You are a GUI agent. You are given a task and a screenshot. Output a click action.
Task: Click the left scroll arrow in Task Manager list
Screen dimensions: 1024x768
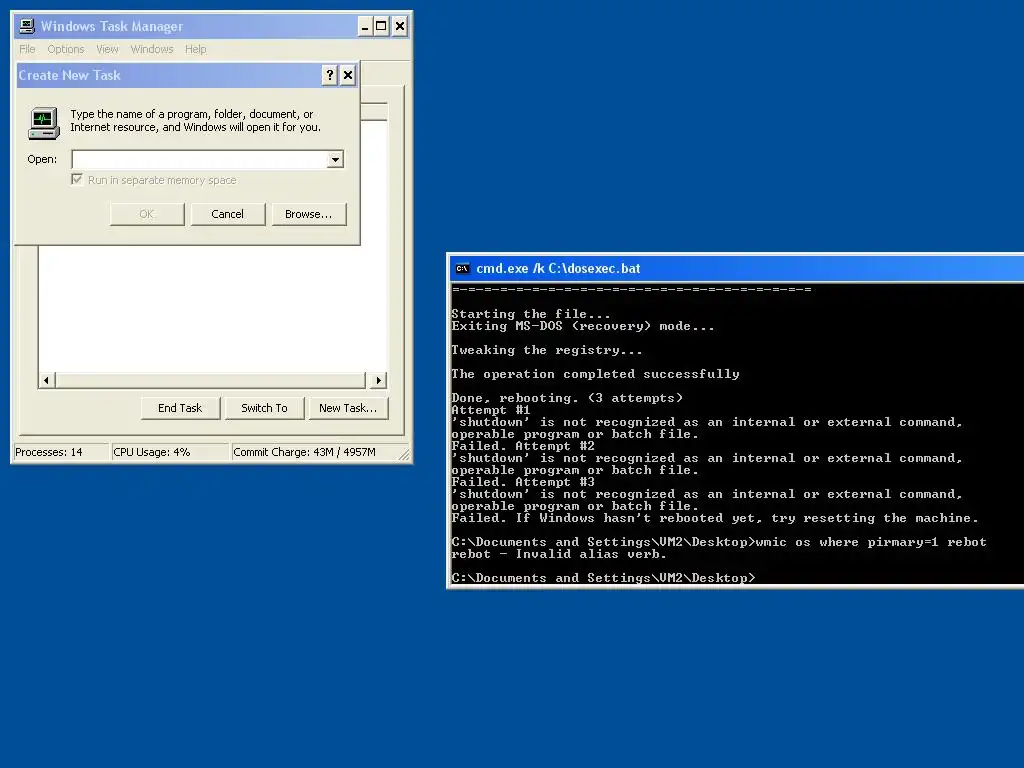point(46,380)
